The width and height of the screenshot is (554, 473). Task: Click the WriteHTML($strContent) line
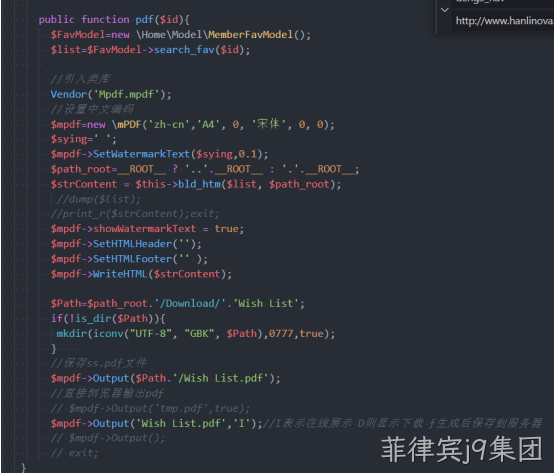(141, 274)
